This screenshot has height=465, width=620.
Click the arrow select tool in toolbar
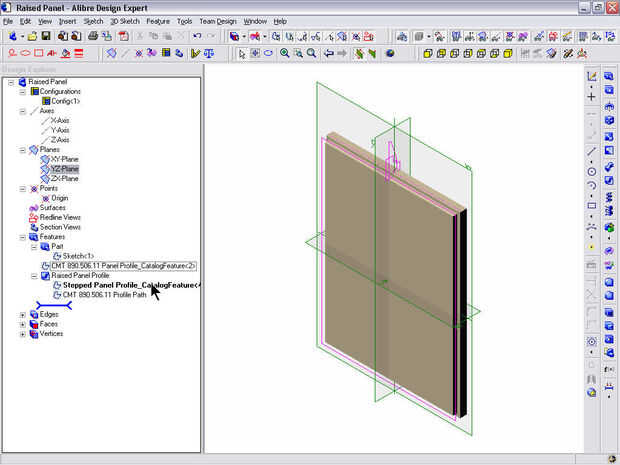(240, 53)
